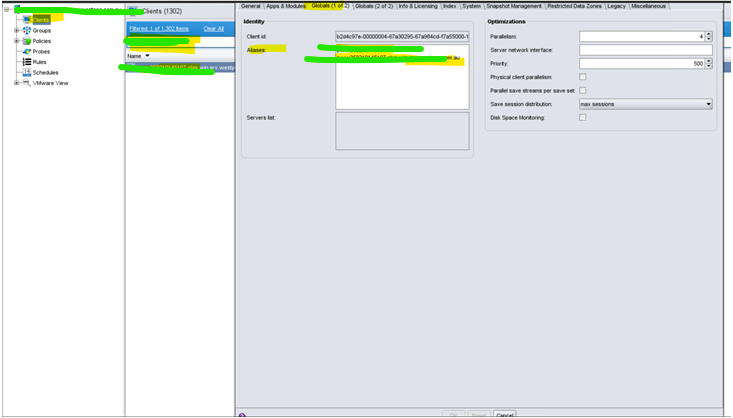Screen dimensions: 733x418
Task: Enable Parallel save streams per save set
Action: click(582, 90)
